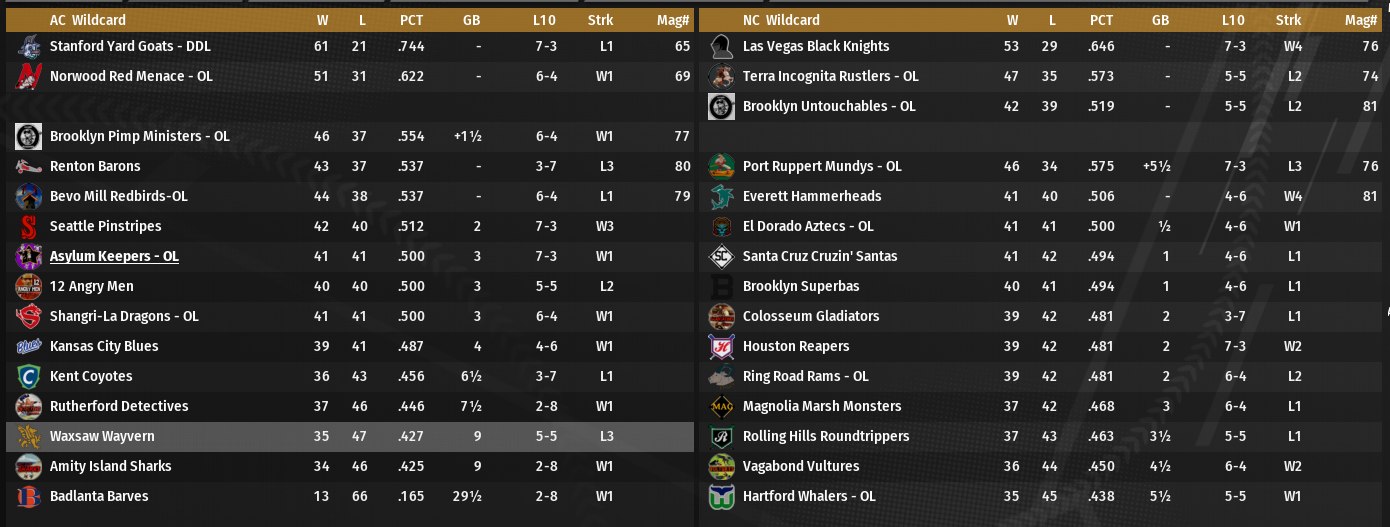This screenshot has width=1390, height=527.
Task: Click the Badlanta Barves team logo
Action: pos(28,496)
